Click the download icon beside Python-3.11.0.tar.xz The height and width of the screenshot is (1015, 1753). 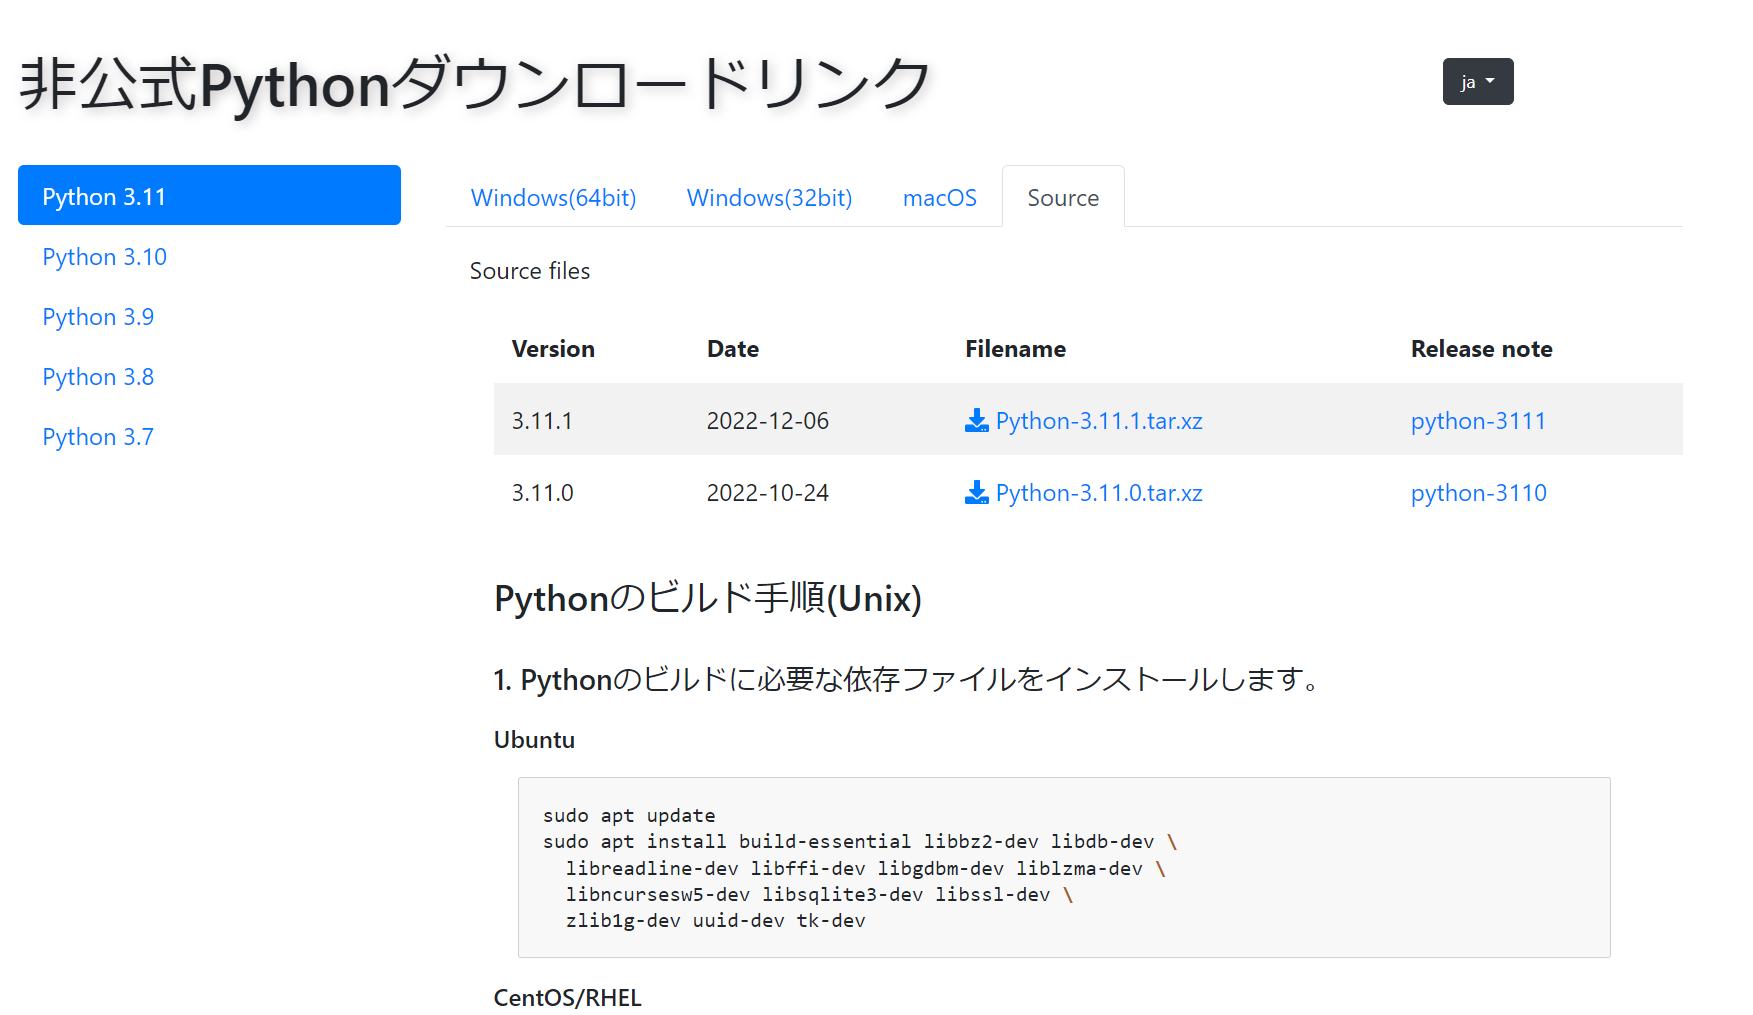coord(975,492)
